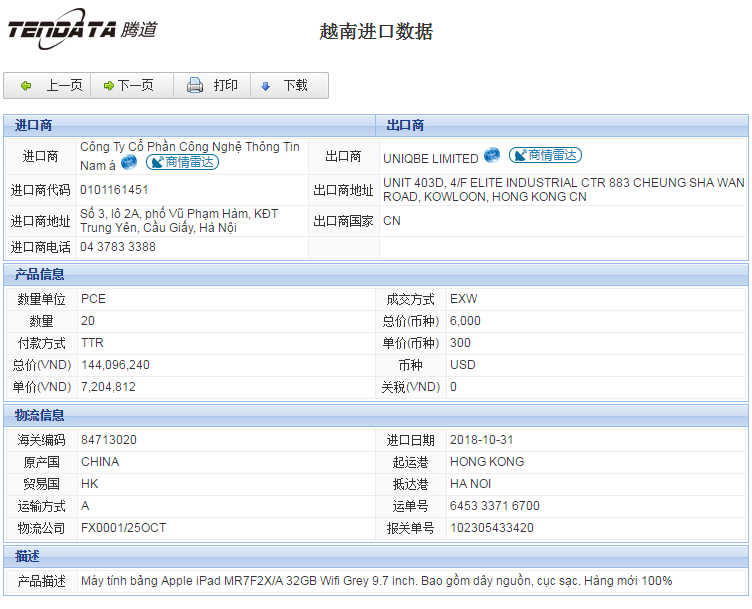The width and height of the screenshot is (752, 609).
Task: Click the globe icon beside importer name
Action: (x=129, y=162)
